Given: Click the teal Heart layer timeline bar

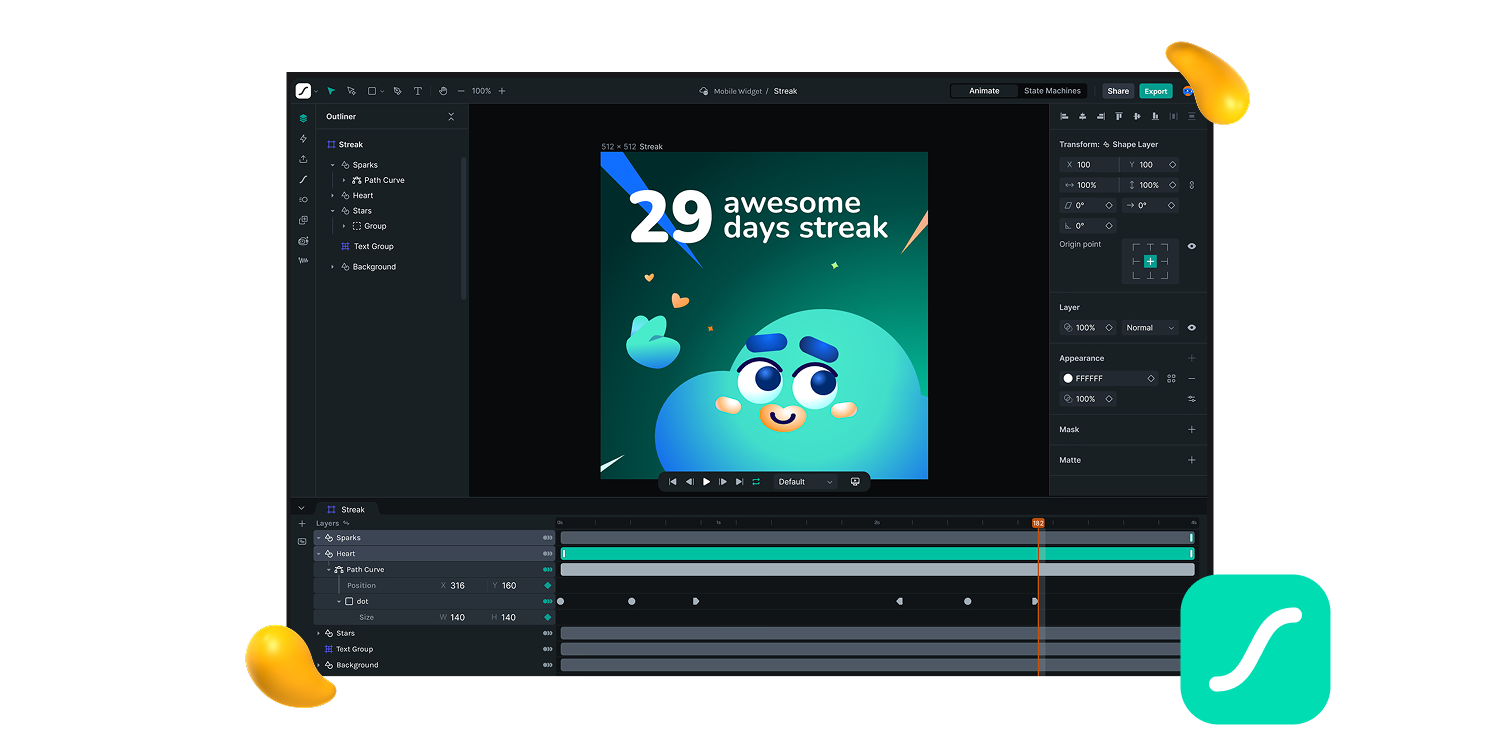Looking at the screenshot, I should (x=877, y=554).
